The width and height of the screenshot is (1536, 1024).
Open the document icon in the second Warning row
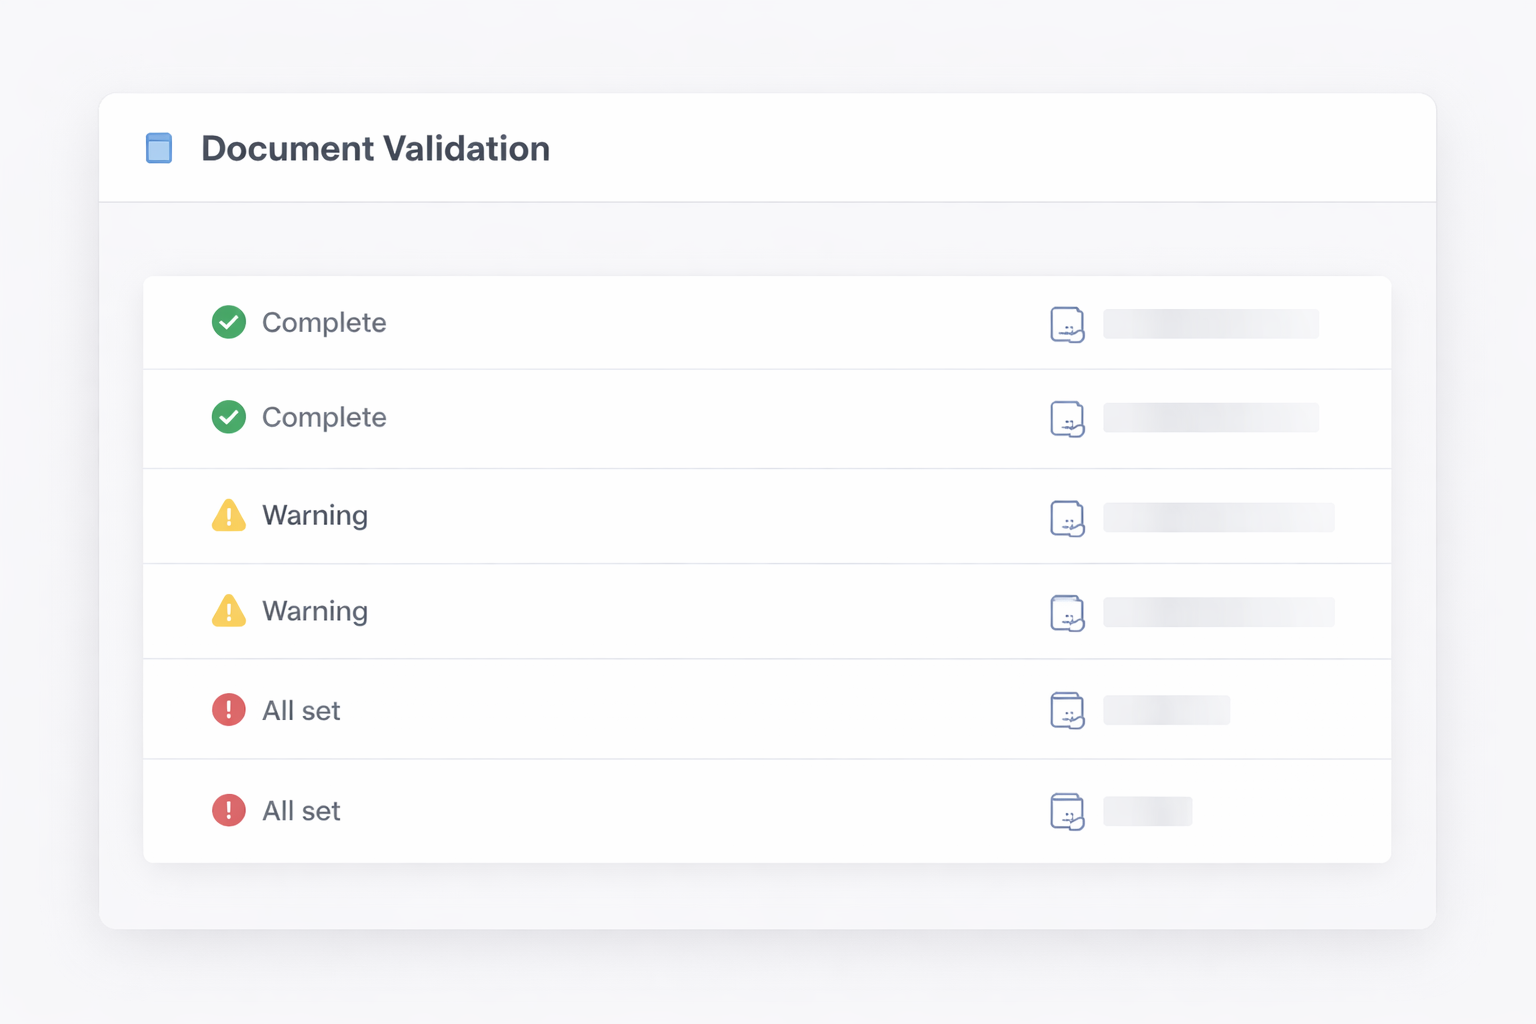click(x=1067, y=613)
